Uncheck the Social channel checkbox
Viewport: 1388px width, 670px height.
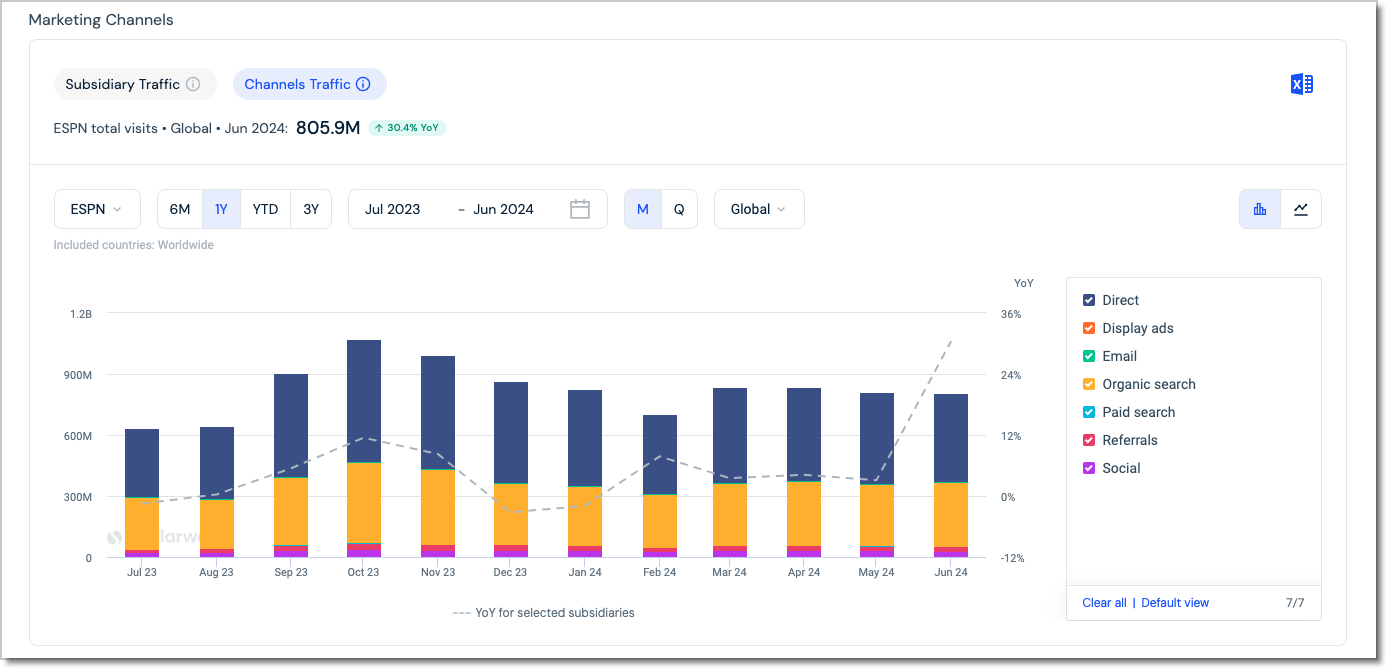click(x=1089, y=468)
